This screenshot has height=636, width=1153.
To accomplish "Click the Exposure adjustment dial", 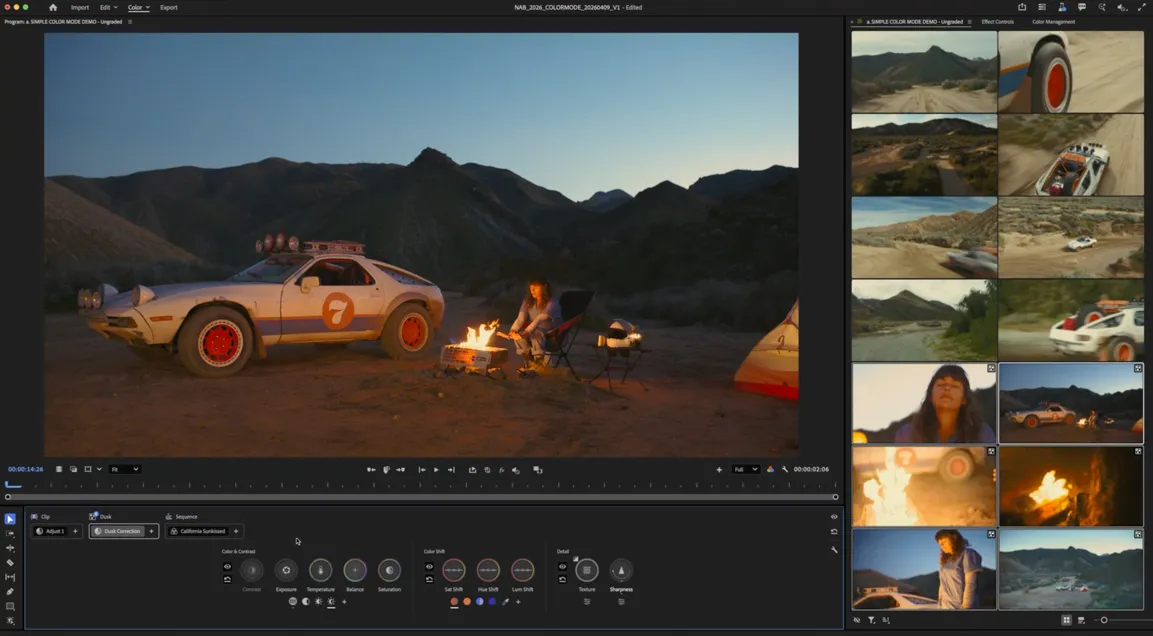I will [286, 570].
